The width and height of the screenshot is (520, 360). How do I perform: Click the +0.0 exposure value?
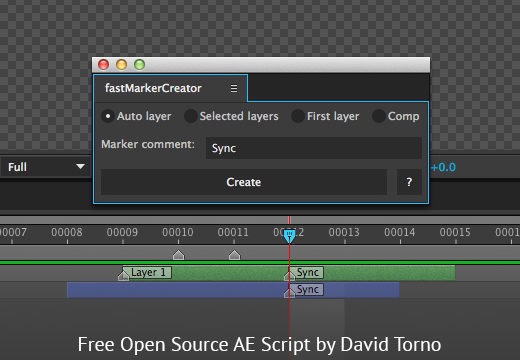(x=443, y=167)
